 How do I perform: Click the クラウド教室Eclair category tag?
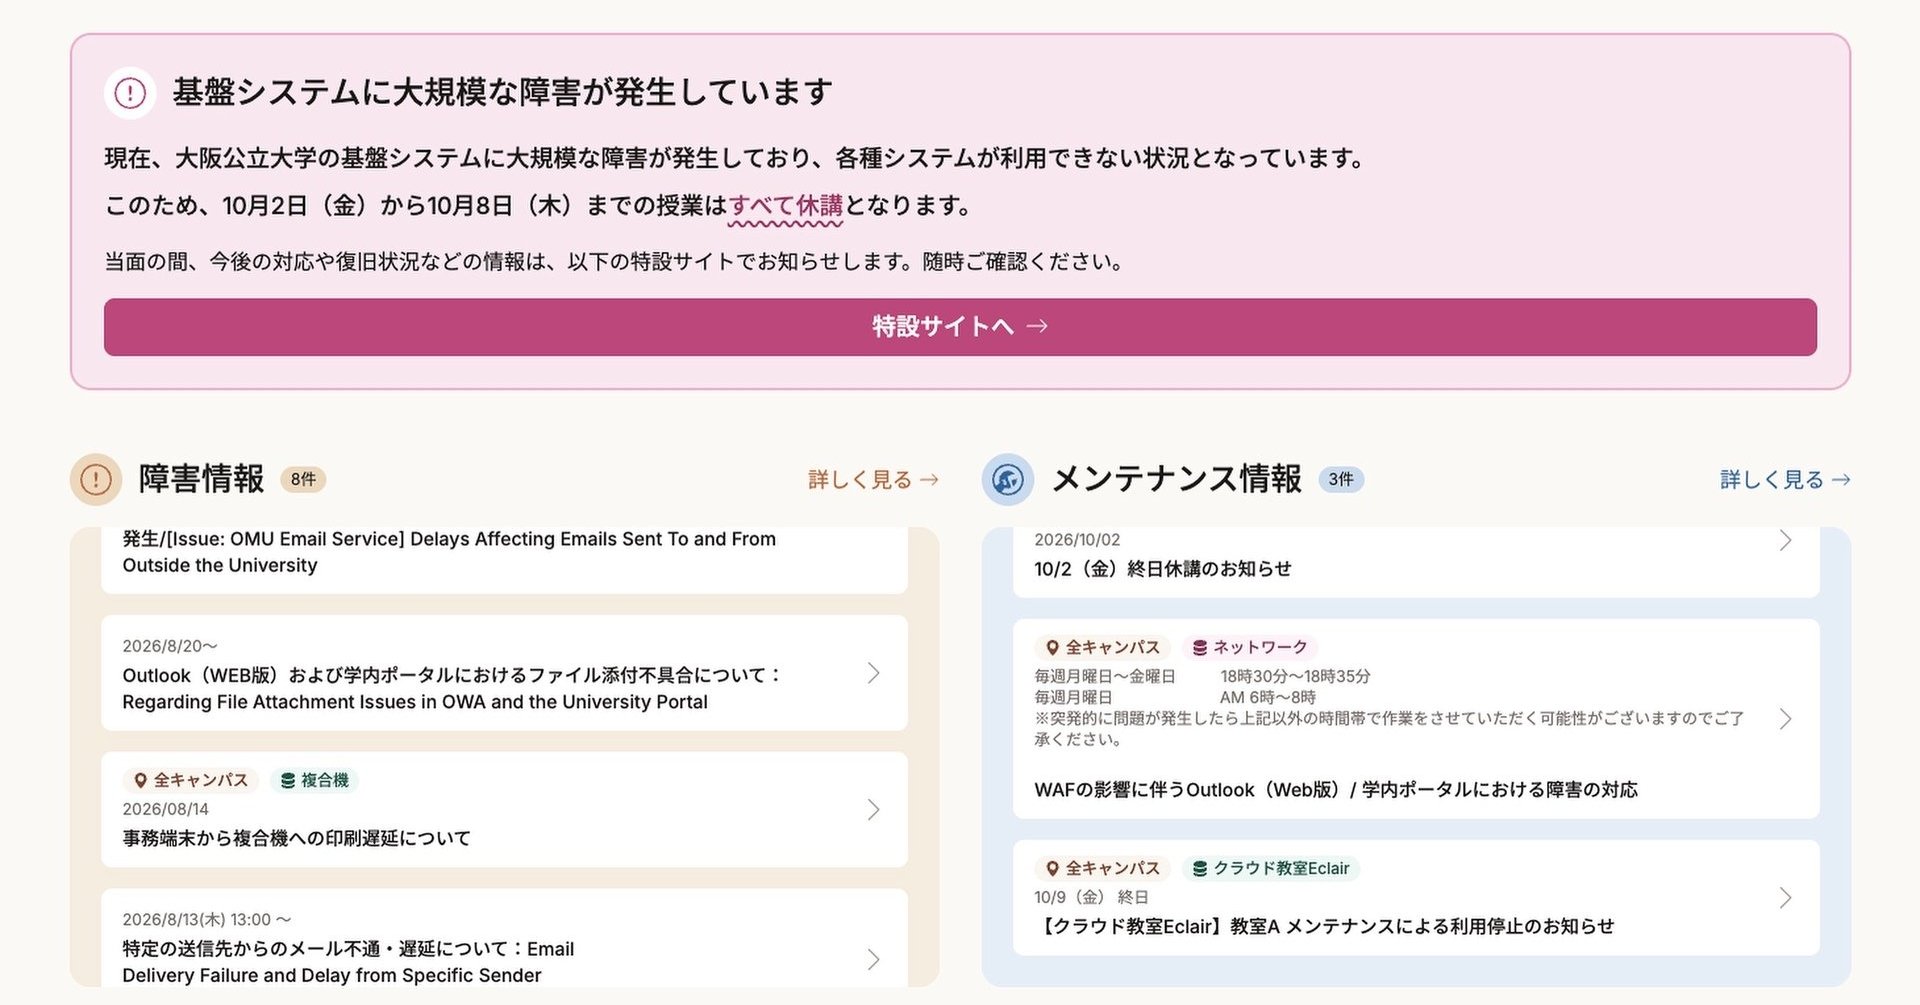point(1271,868)
